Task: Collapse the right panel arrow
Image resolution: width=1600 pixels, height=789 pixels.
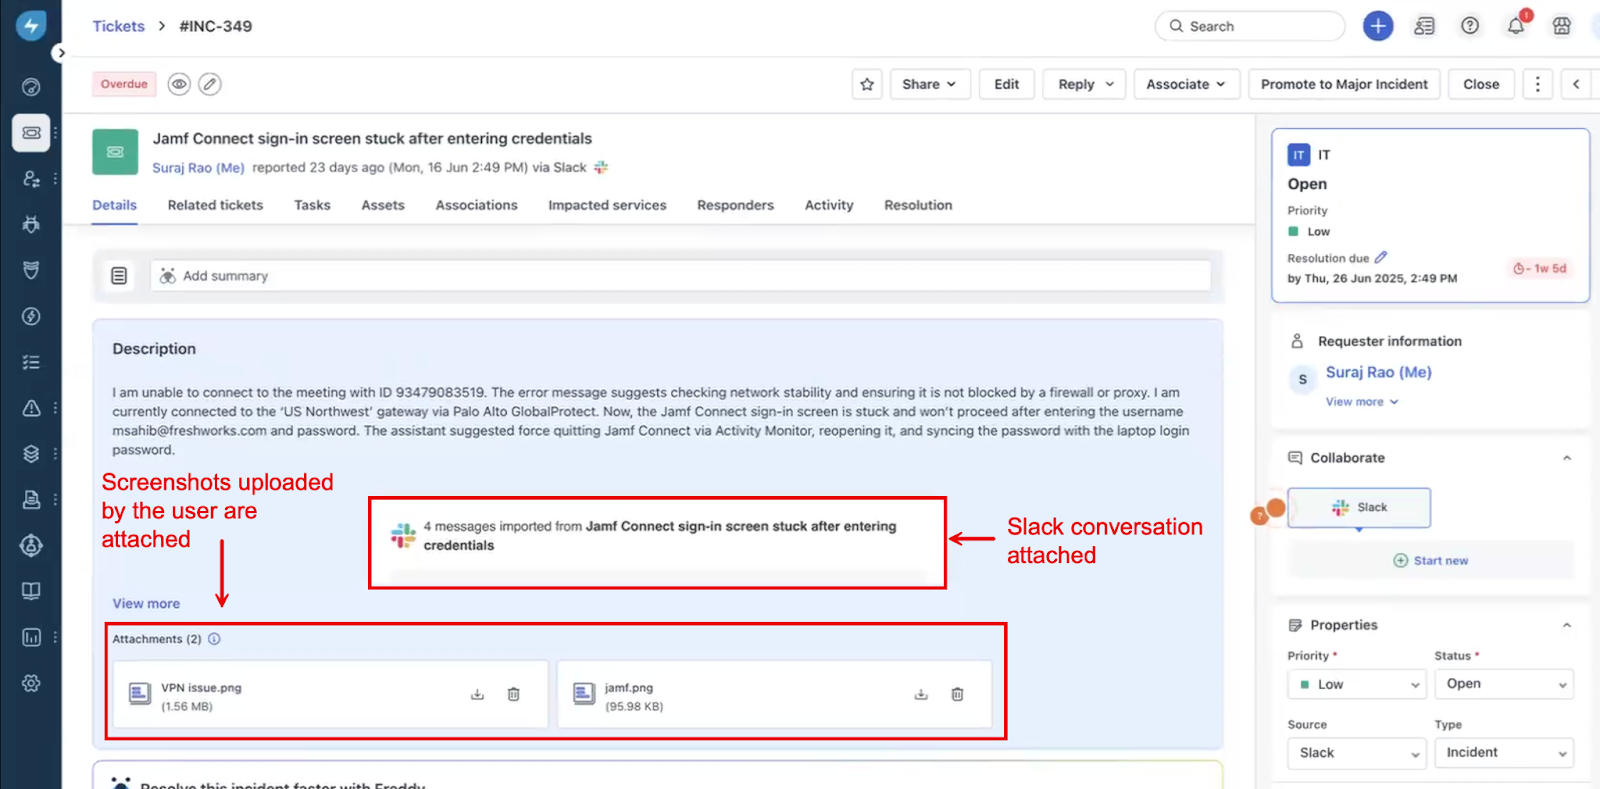Action: (x=1576, y=84)
